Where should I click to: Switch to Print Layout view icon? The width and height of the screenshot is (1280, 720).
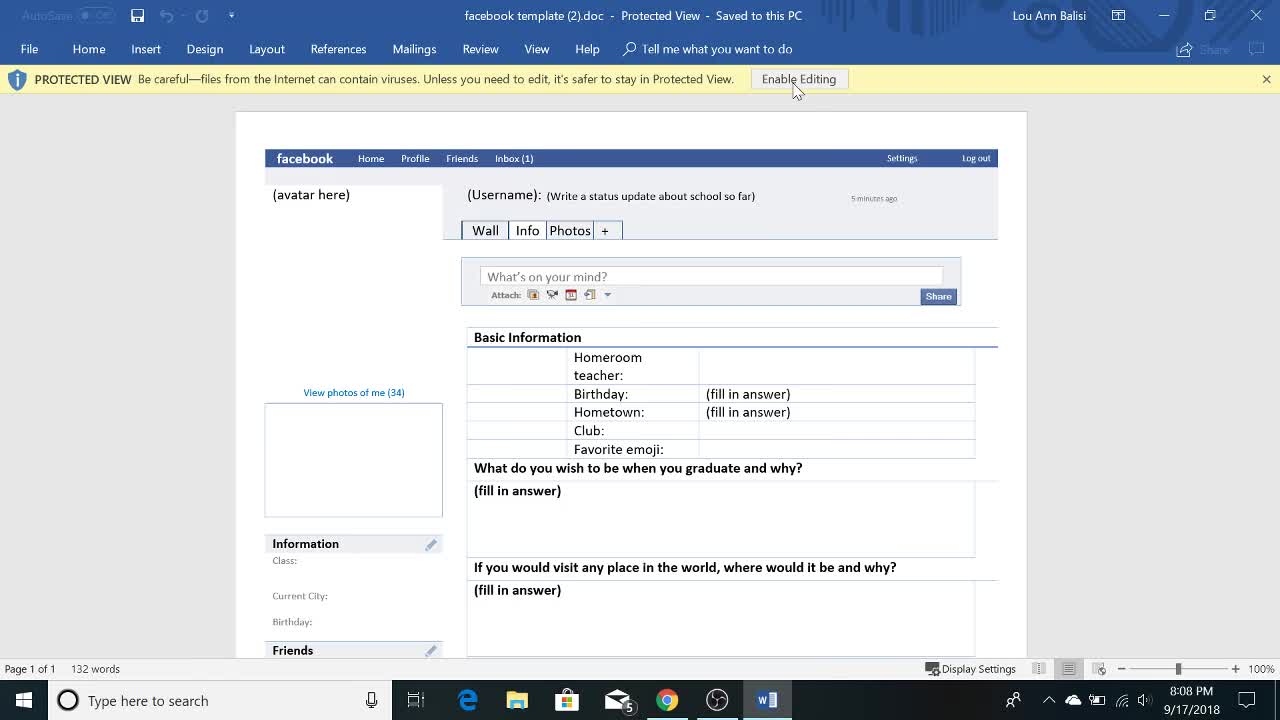[x=1069, y=669]
